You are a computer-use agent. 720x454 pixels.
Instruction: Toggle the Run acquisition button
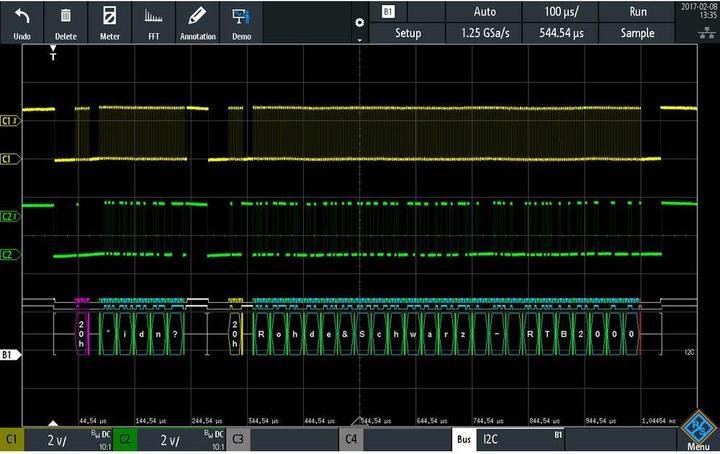[637, 12]
